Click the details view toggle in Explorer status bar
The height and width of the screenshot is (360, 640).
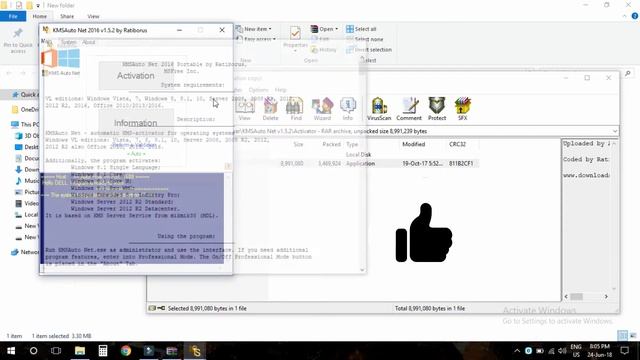point(622,336)
